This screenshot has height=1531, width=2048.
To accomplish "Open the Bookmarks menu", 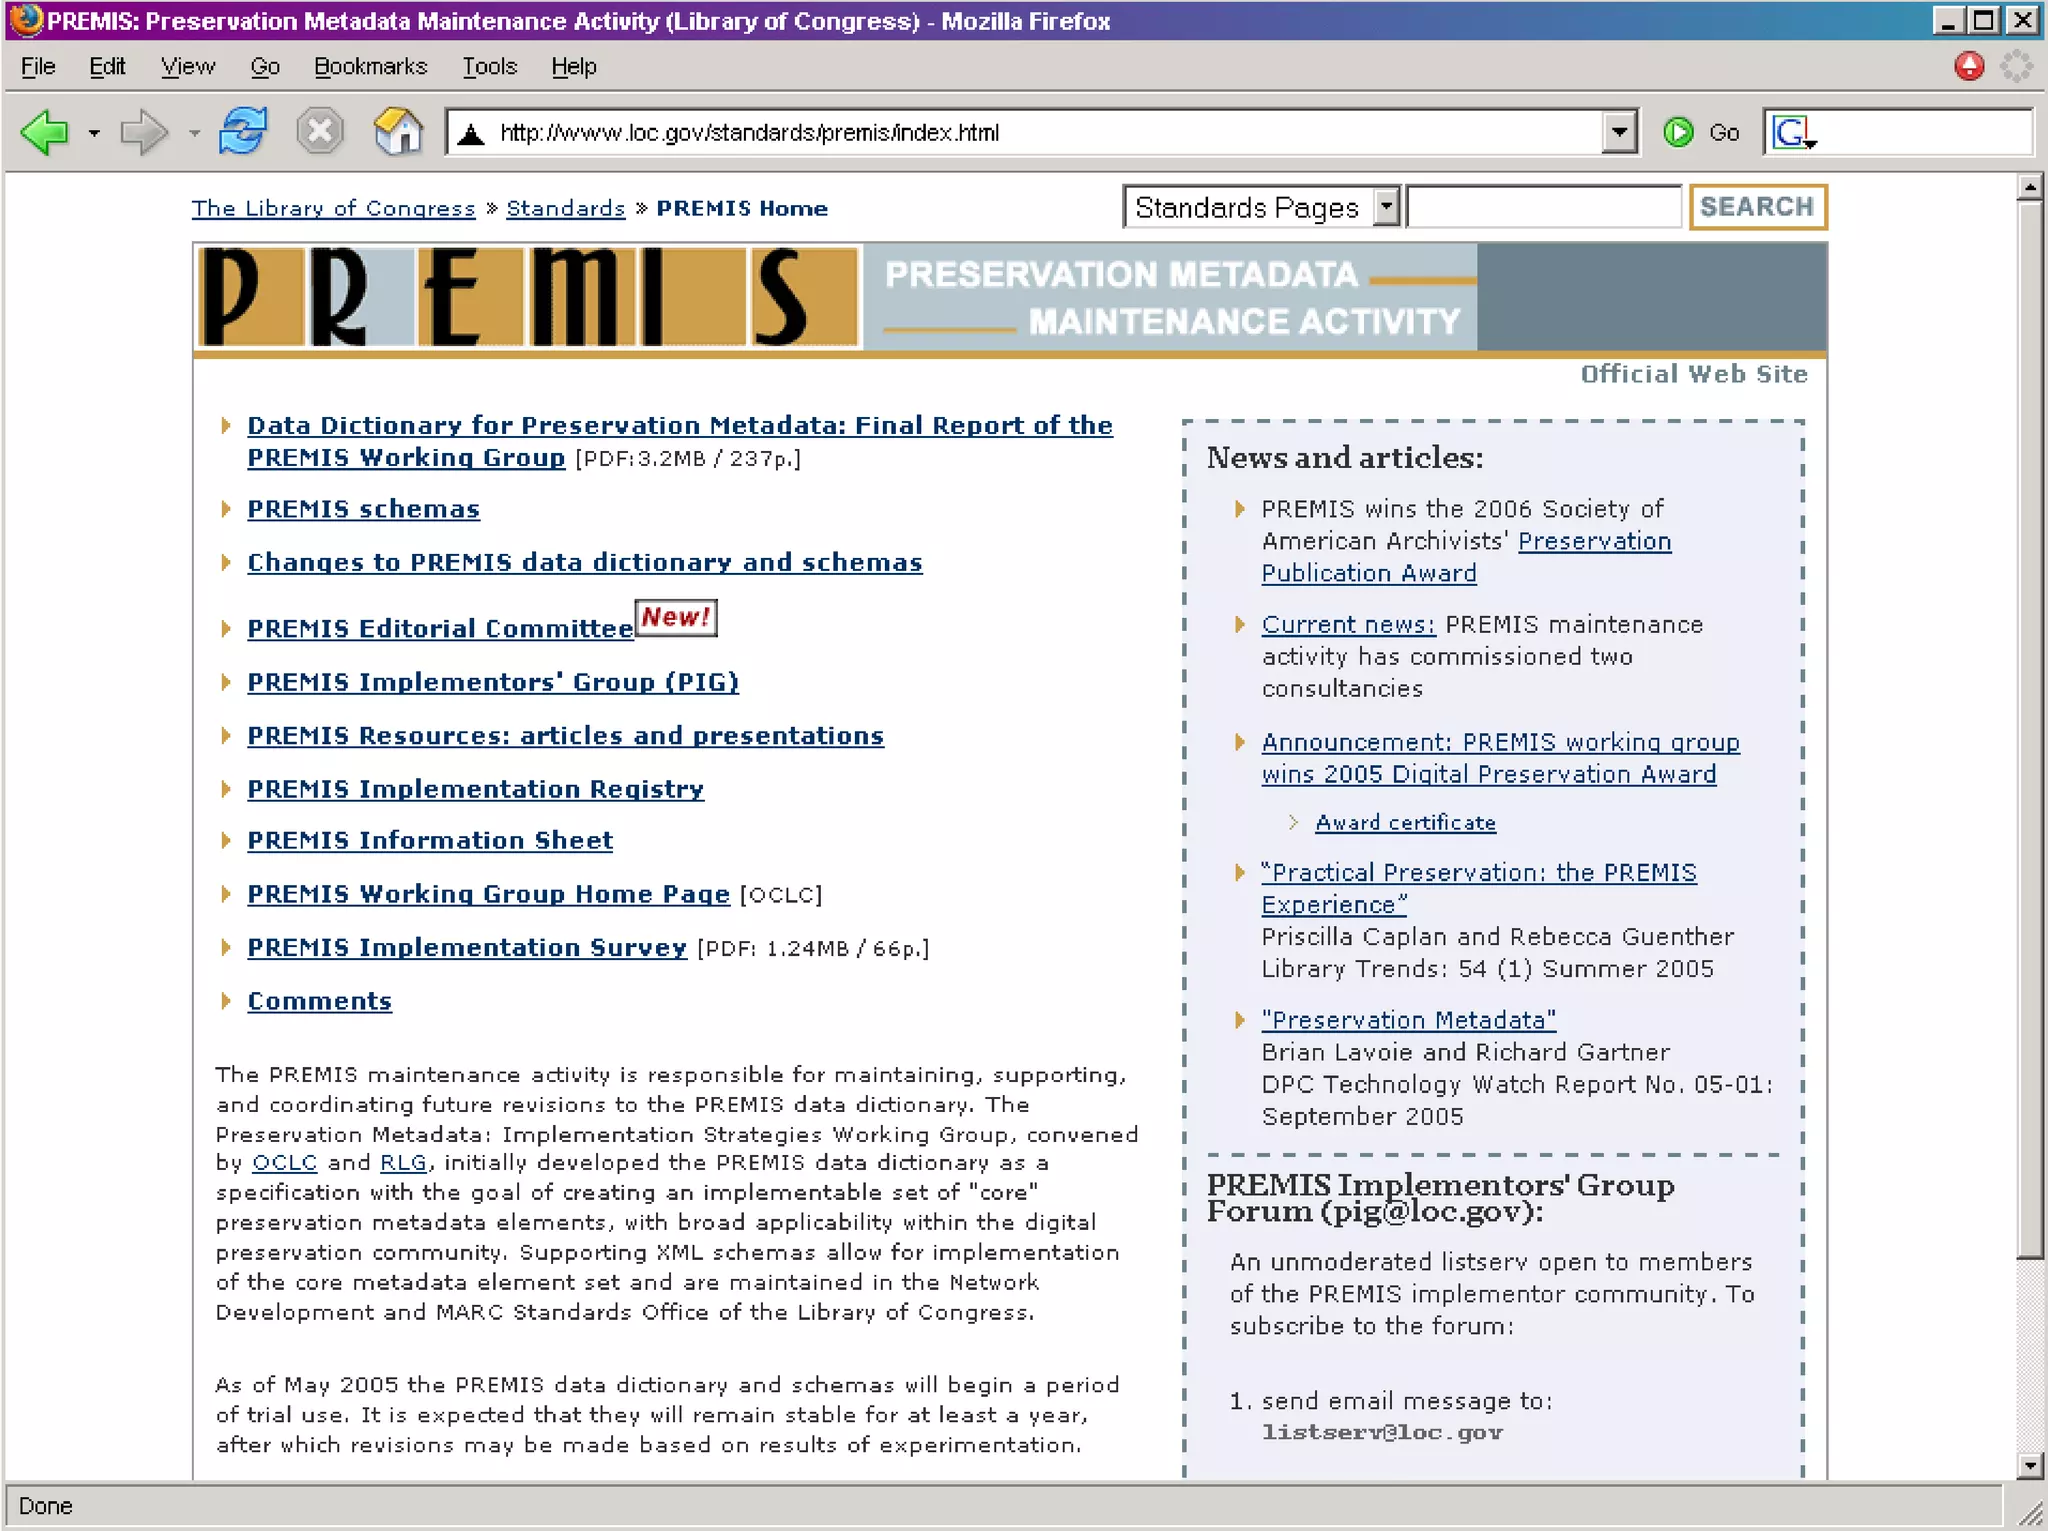I will (370, 66).
